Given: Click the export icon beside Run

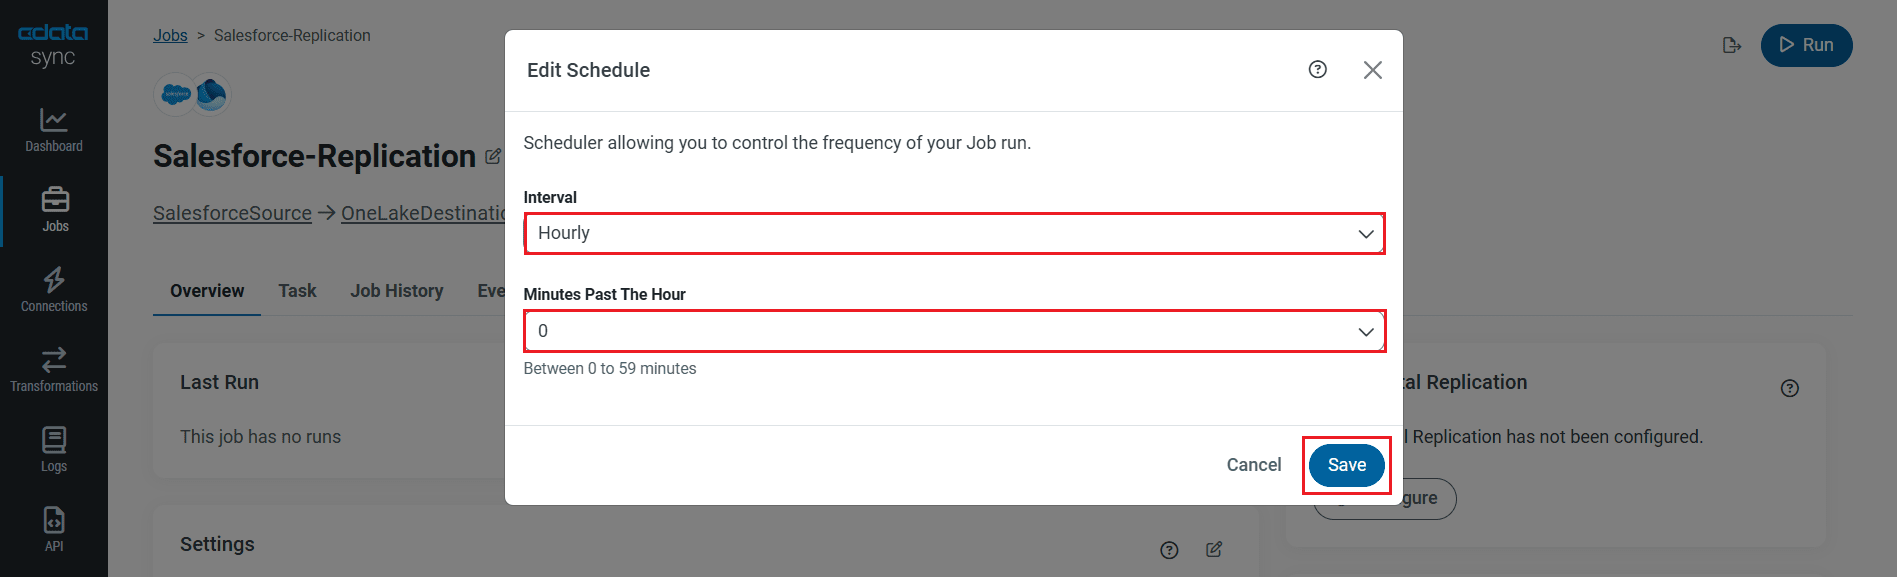Looking at the screenshot, I should point(1732,45).
